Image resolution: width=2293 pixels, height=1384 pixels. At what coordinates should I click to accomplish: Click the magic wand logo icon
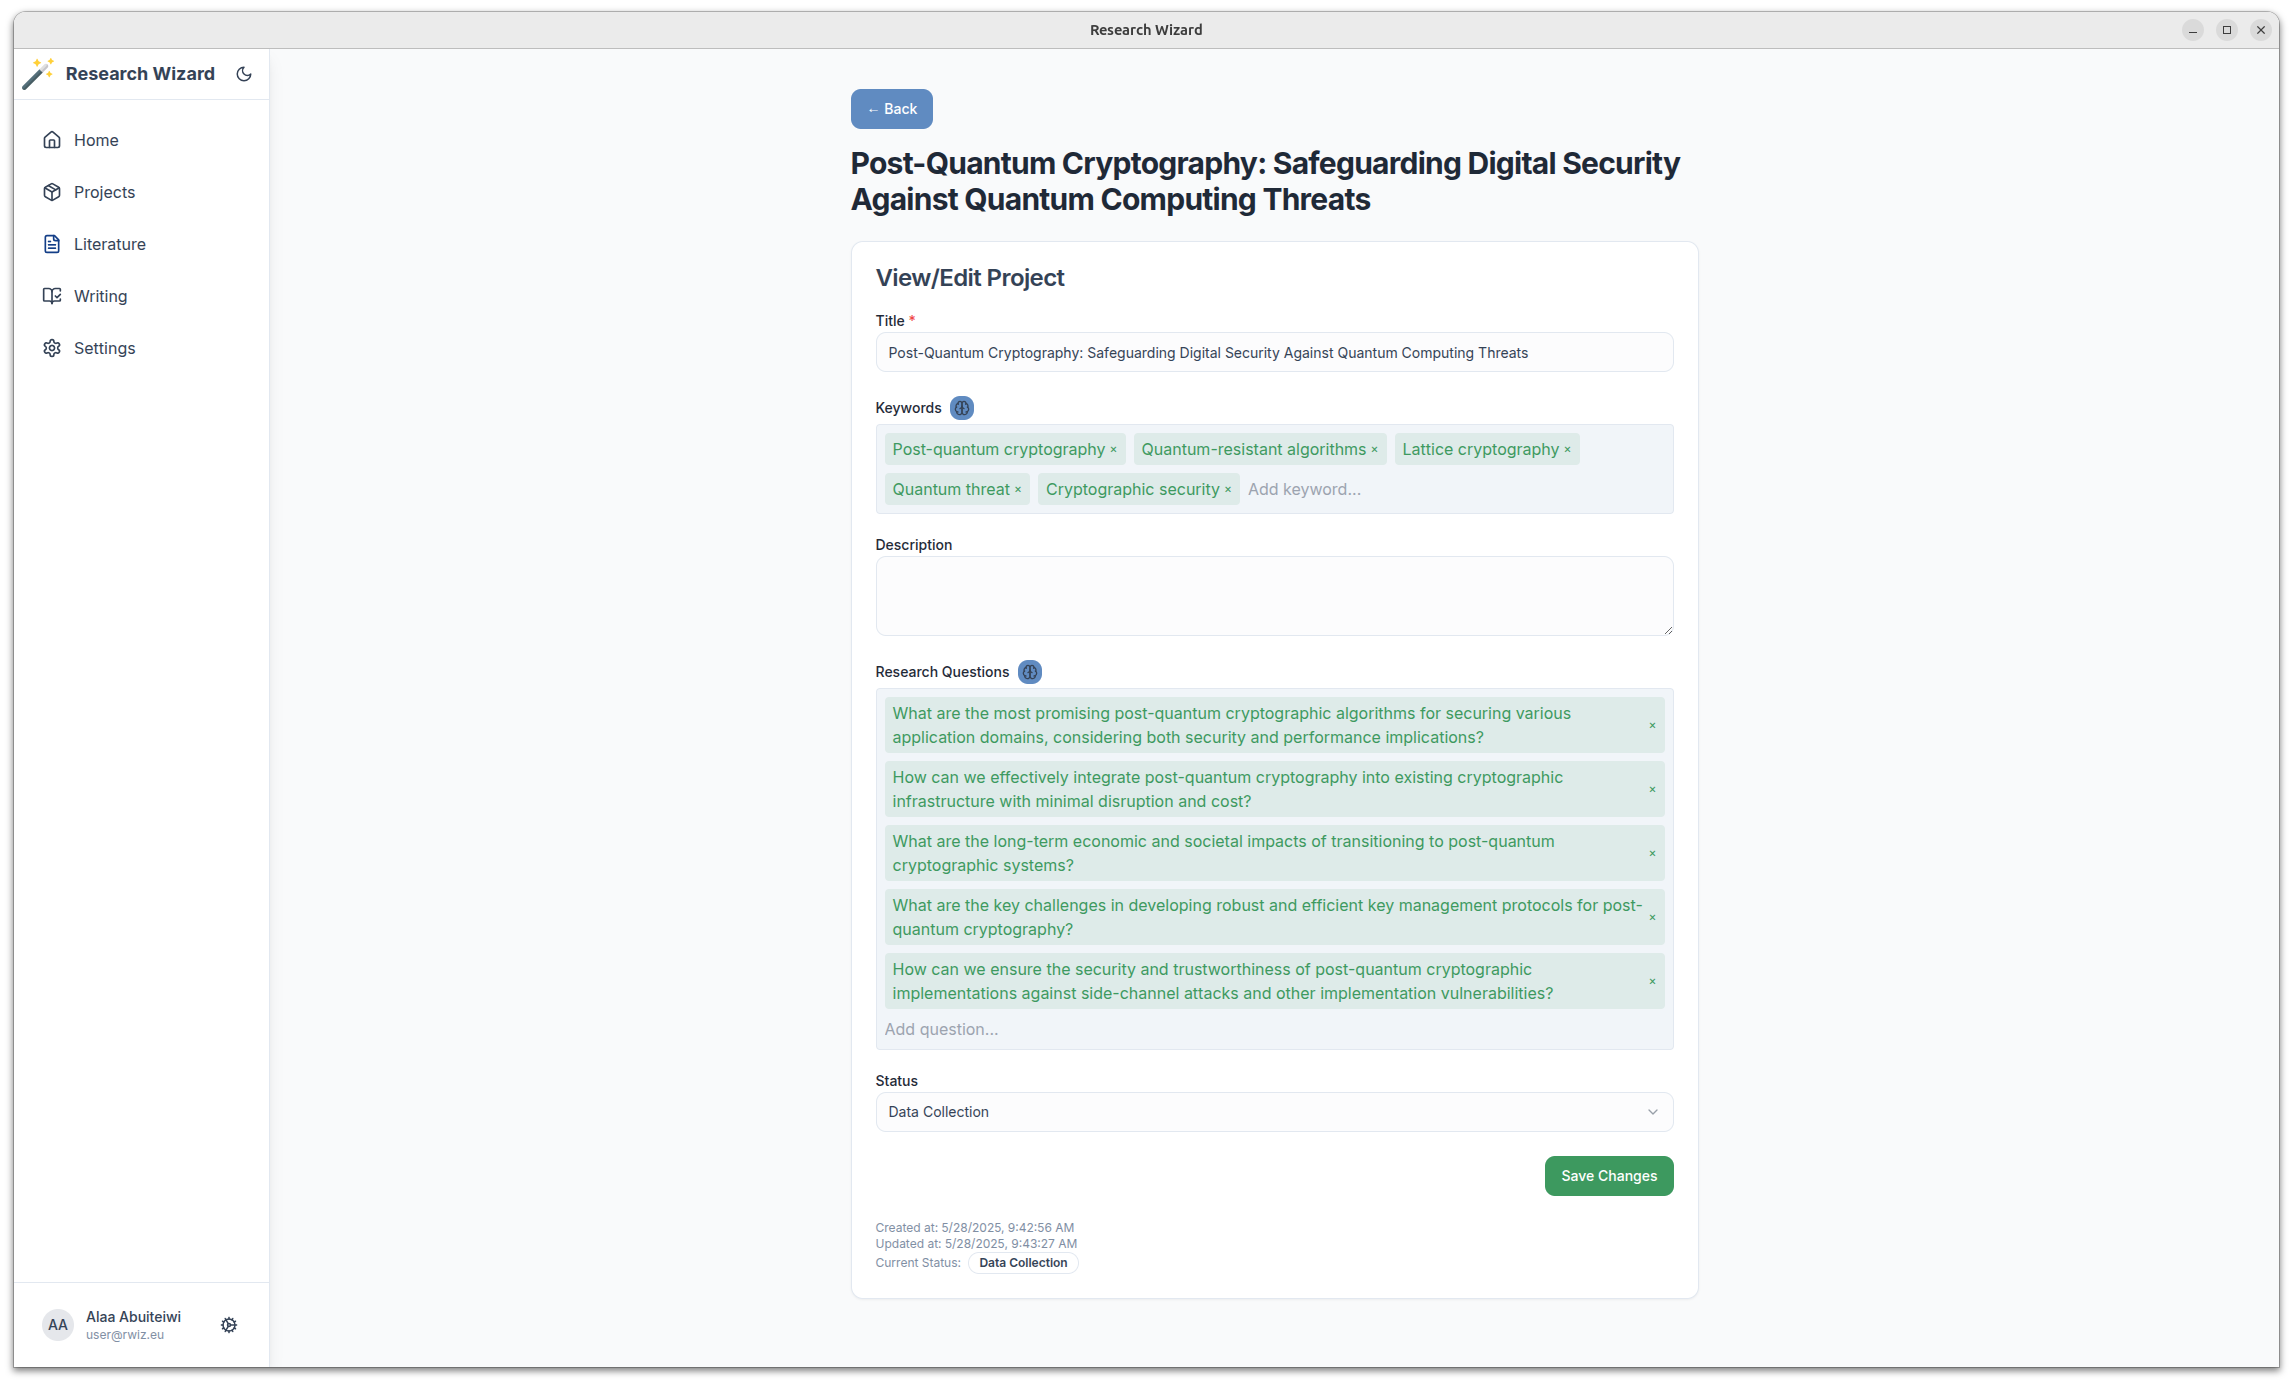38,73
